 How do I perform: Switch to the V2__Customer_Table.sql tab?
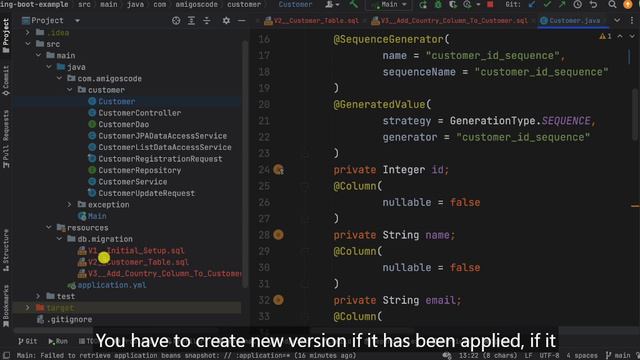(x=311, y=20)
